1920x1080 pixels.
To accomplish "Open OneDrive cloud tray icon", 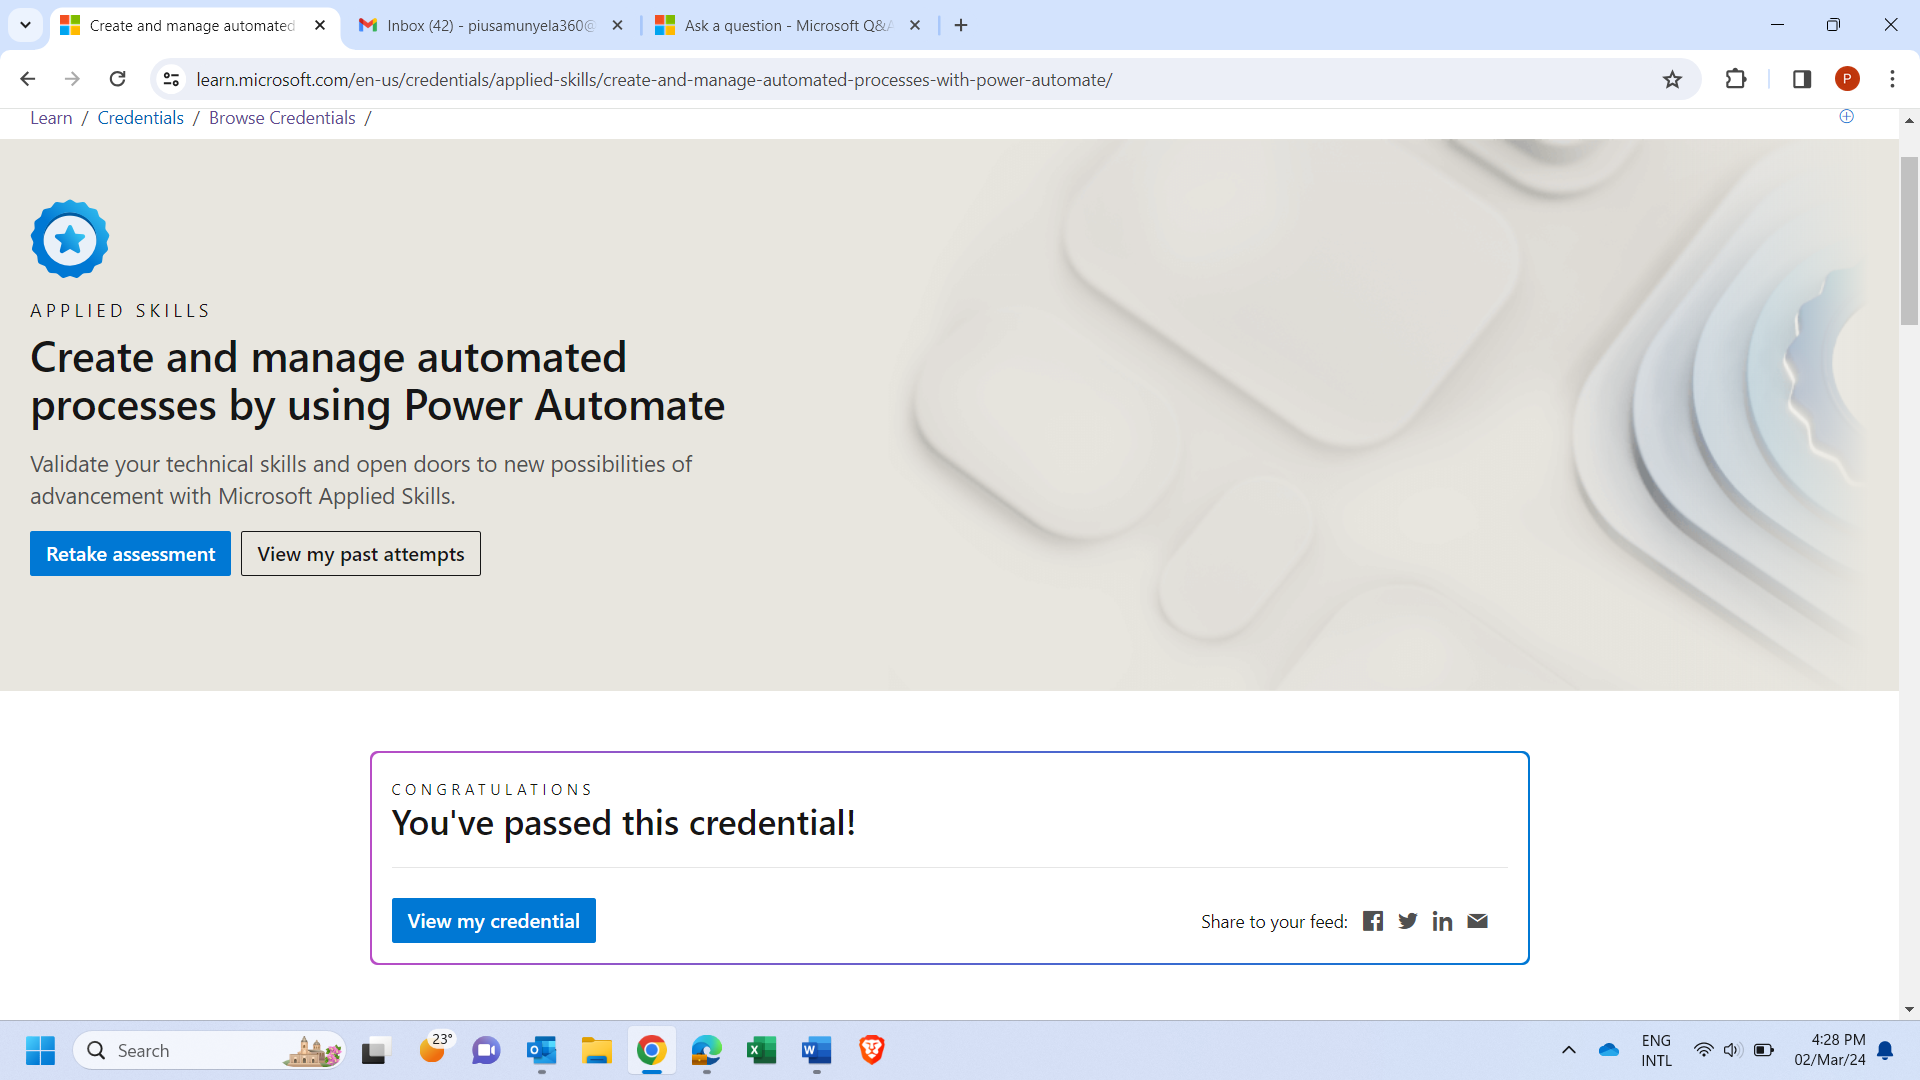I will (x=1609, y=1050).
